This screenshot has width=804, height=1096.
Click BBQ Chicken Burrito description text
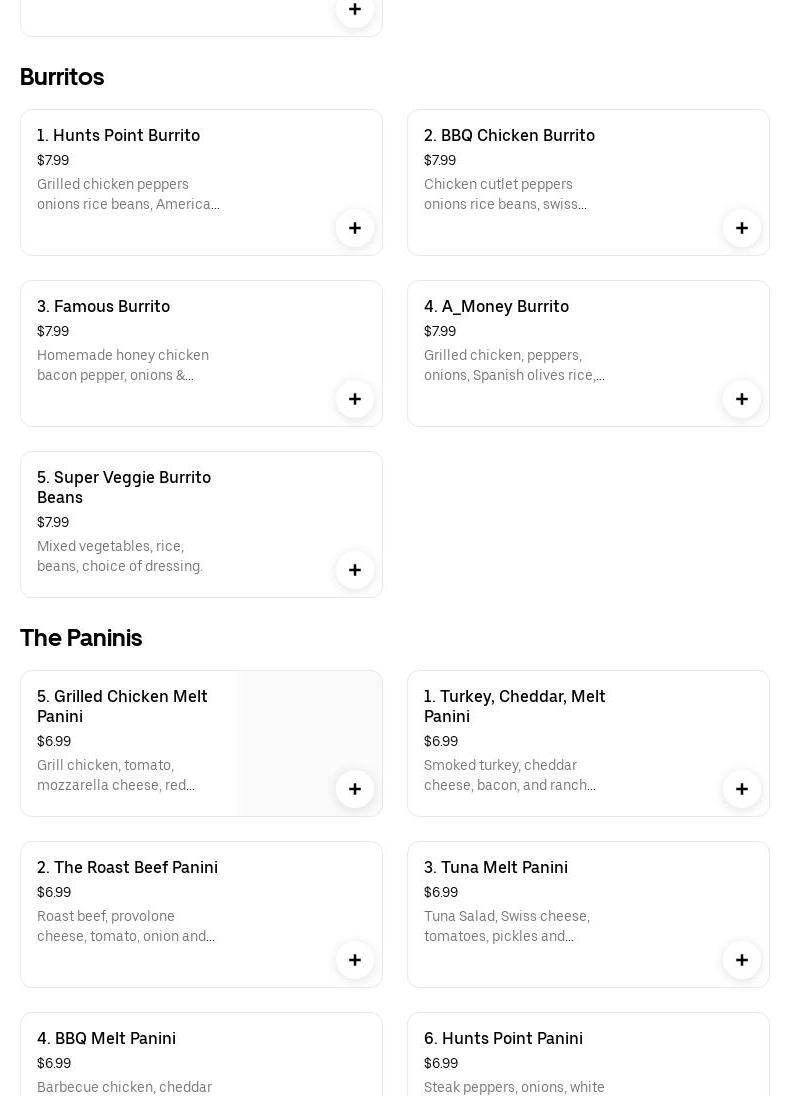tap(505, 194)
